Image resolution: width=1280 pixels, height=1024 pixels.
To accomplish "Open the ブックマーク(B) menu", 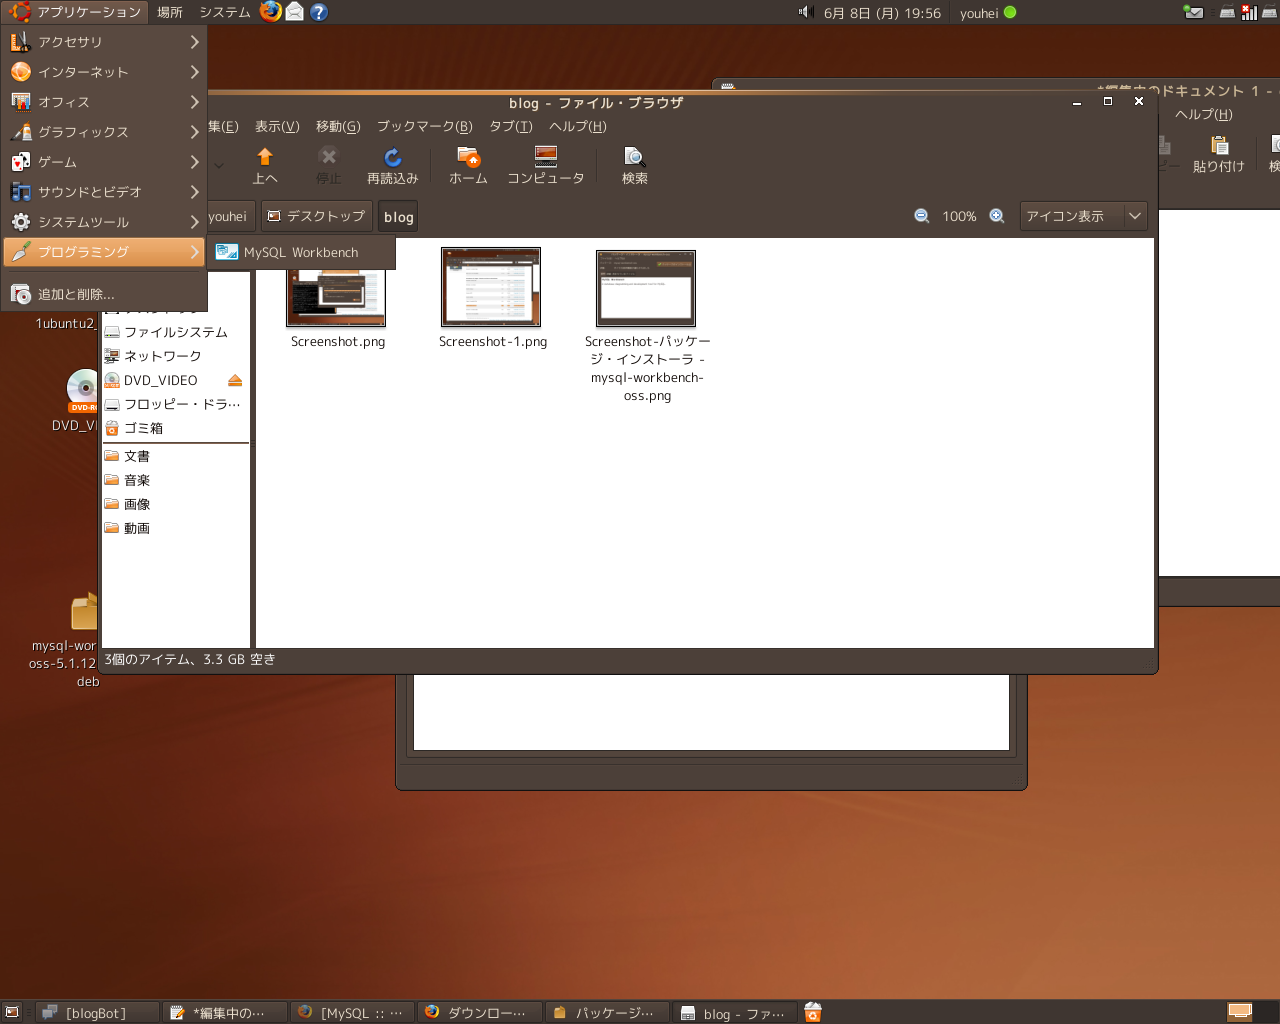I will coord(424,126).
